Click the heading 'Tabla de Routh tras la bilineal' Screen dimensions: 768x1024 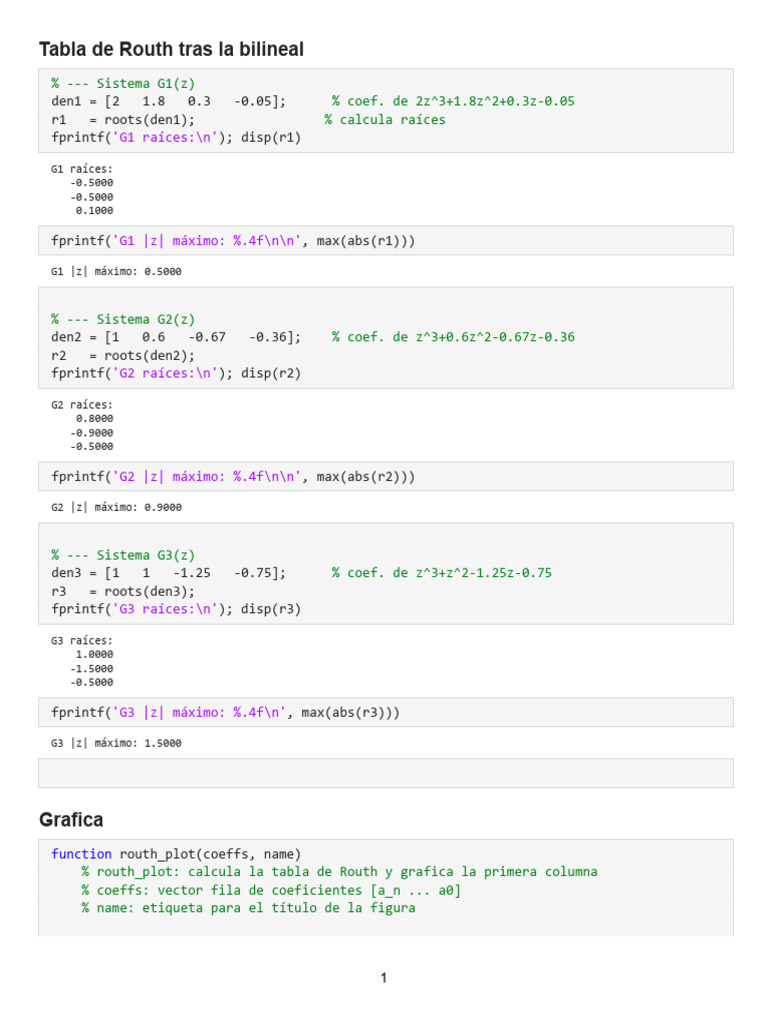171,49
